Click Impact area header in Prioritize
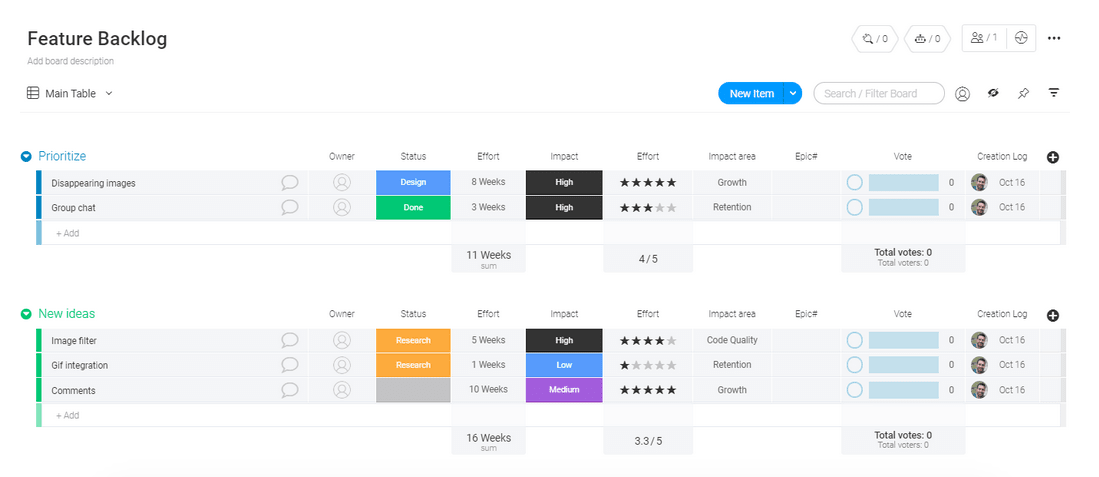The width and height of the screenshot is (1099, 477). pyautogui.click(x=732, y=156)
